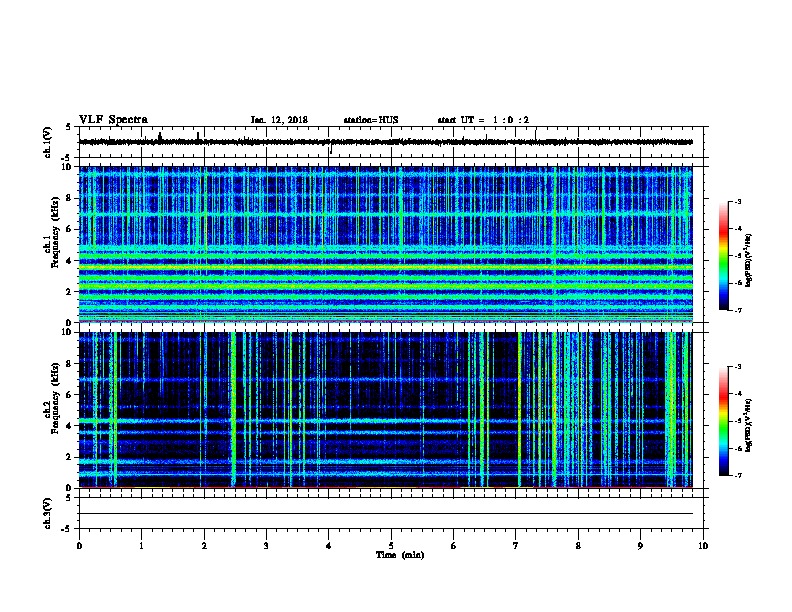Click the time axis tick label "7"
792x612 pixels.
click(x=516, y=546)
